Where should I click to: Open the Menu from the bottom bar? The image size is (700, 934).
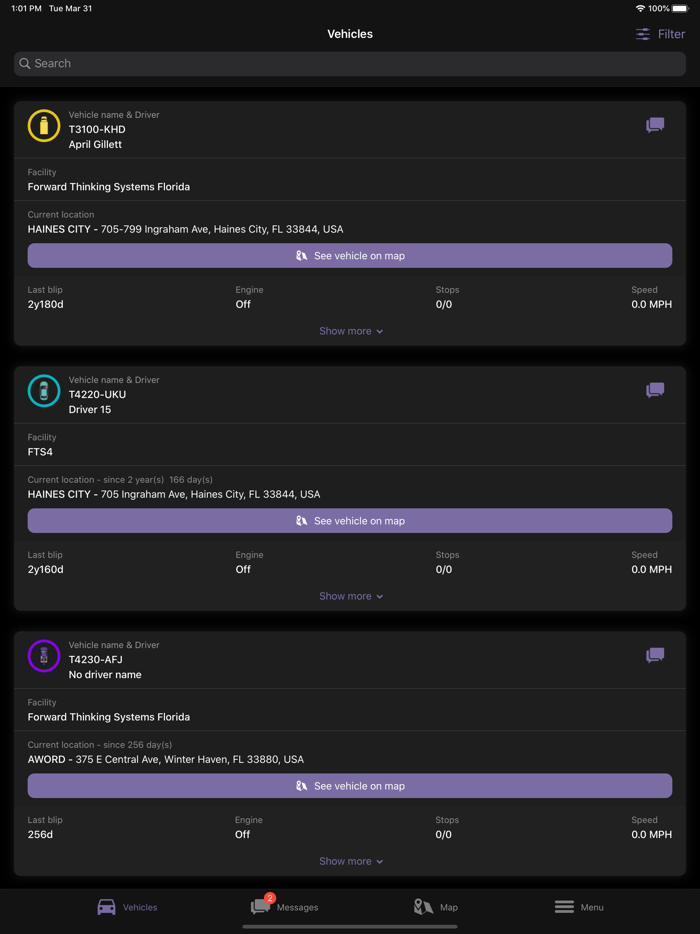click(x=578, y=907)
